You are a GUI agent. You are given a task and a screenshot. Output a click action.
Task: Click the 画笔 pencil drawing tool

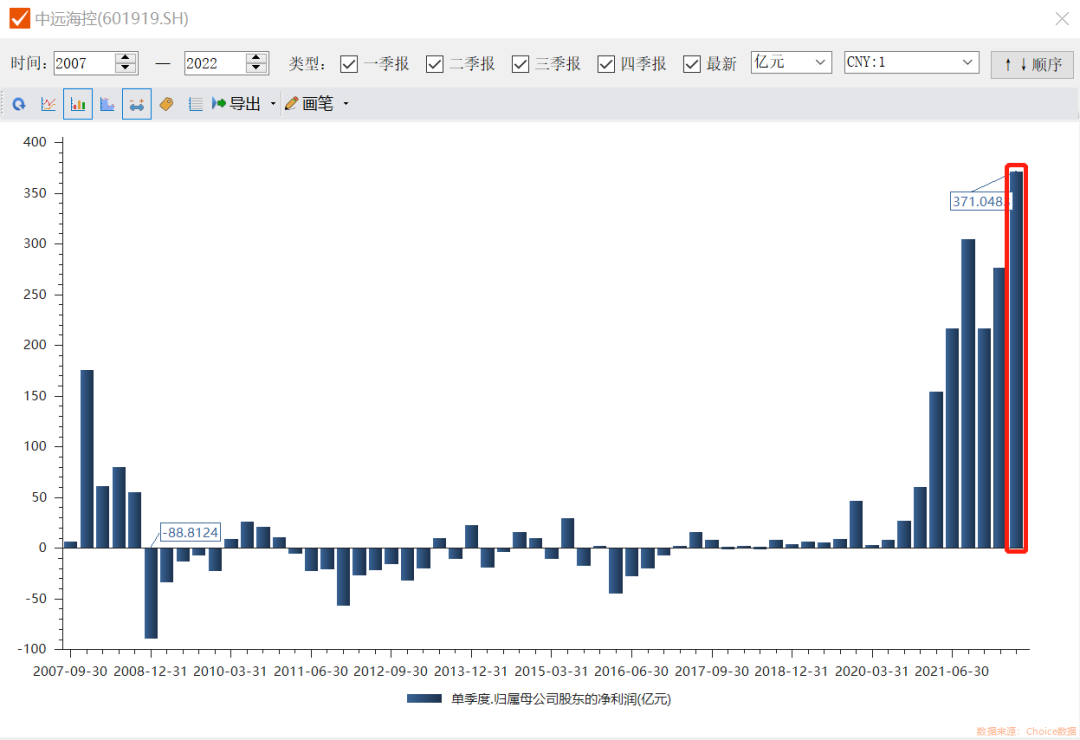pyautogui.click(x=310, y=104)
